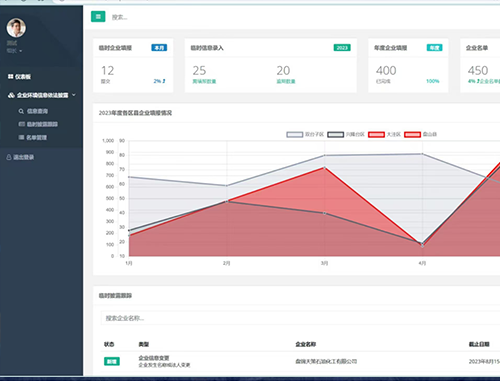Open the 仪表板 menu item

(23, 77)
